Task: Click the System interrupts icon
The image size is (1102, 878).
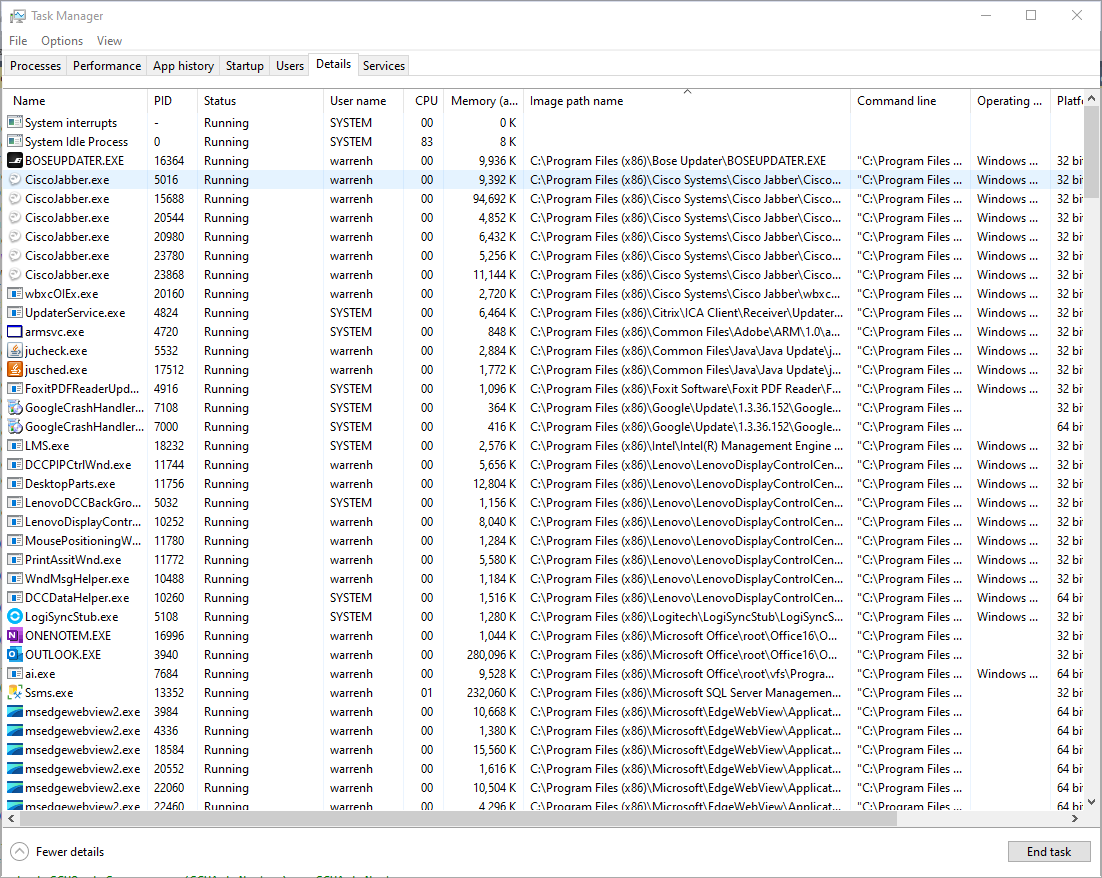Action: (15, 122)
